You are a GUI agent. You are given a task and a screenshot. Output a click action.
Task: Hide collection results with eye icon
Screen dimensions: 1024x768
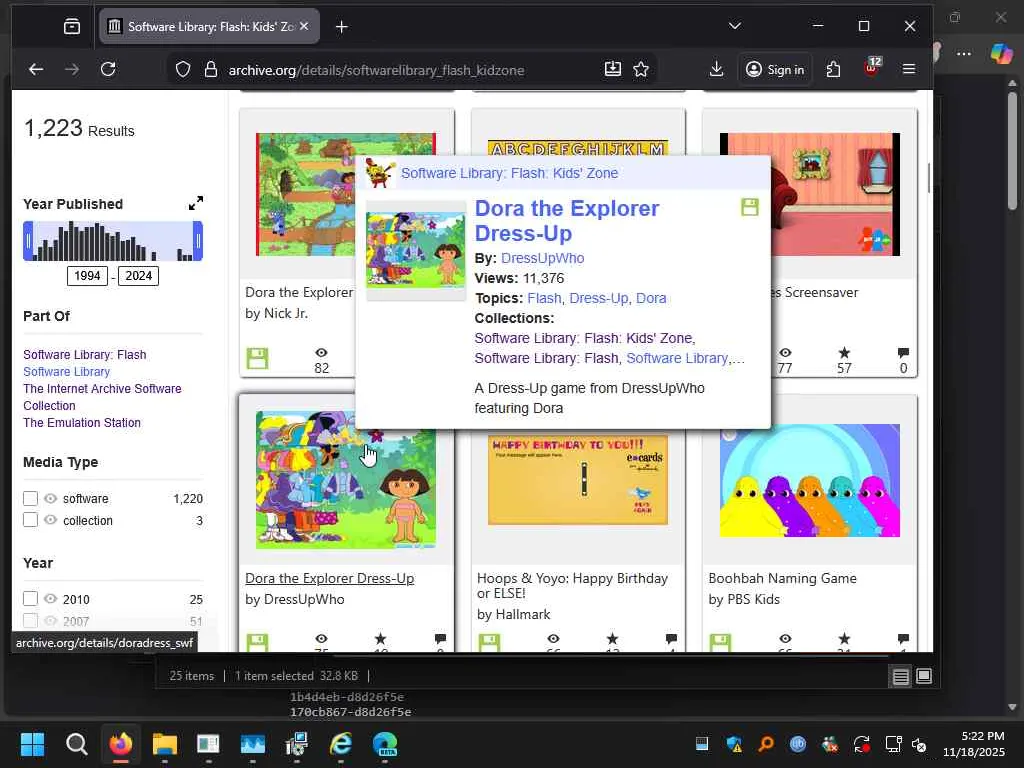(x=50, y=520)
